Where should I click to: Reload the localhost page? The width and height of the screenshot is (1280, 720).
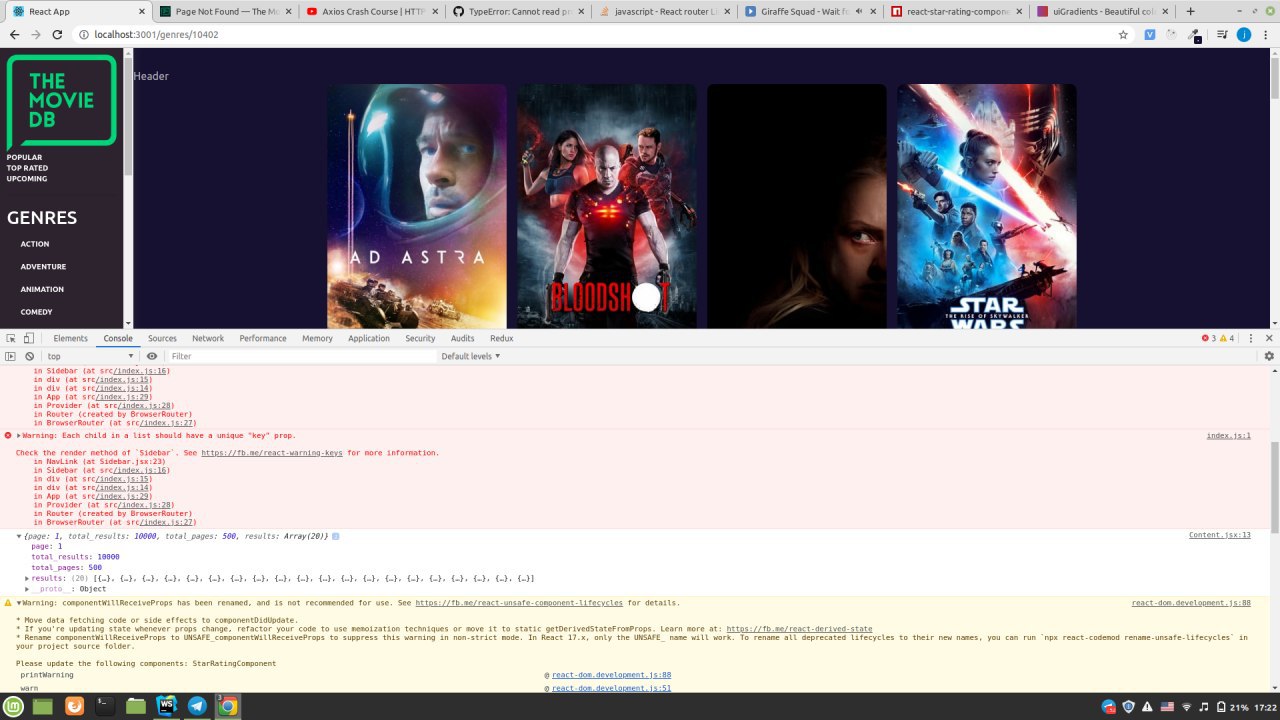(58, 34)
